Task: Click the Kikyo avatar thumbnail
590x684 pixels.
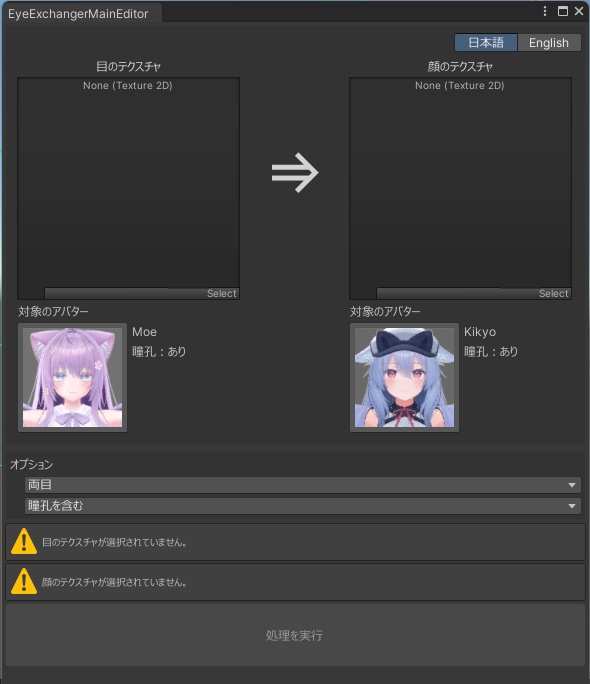Action: [404, 378]
